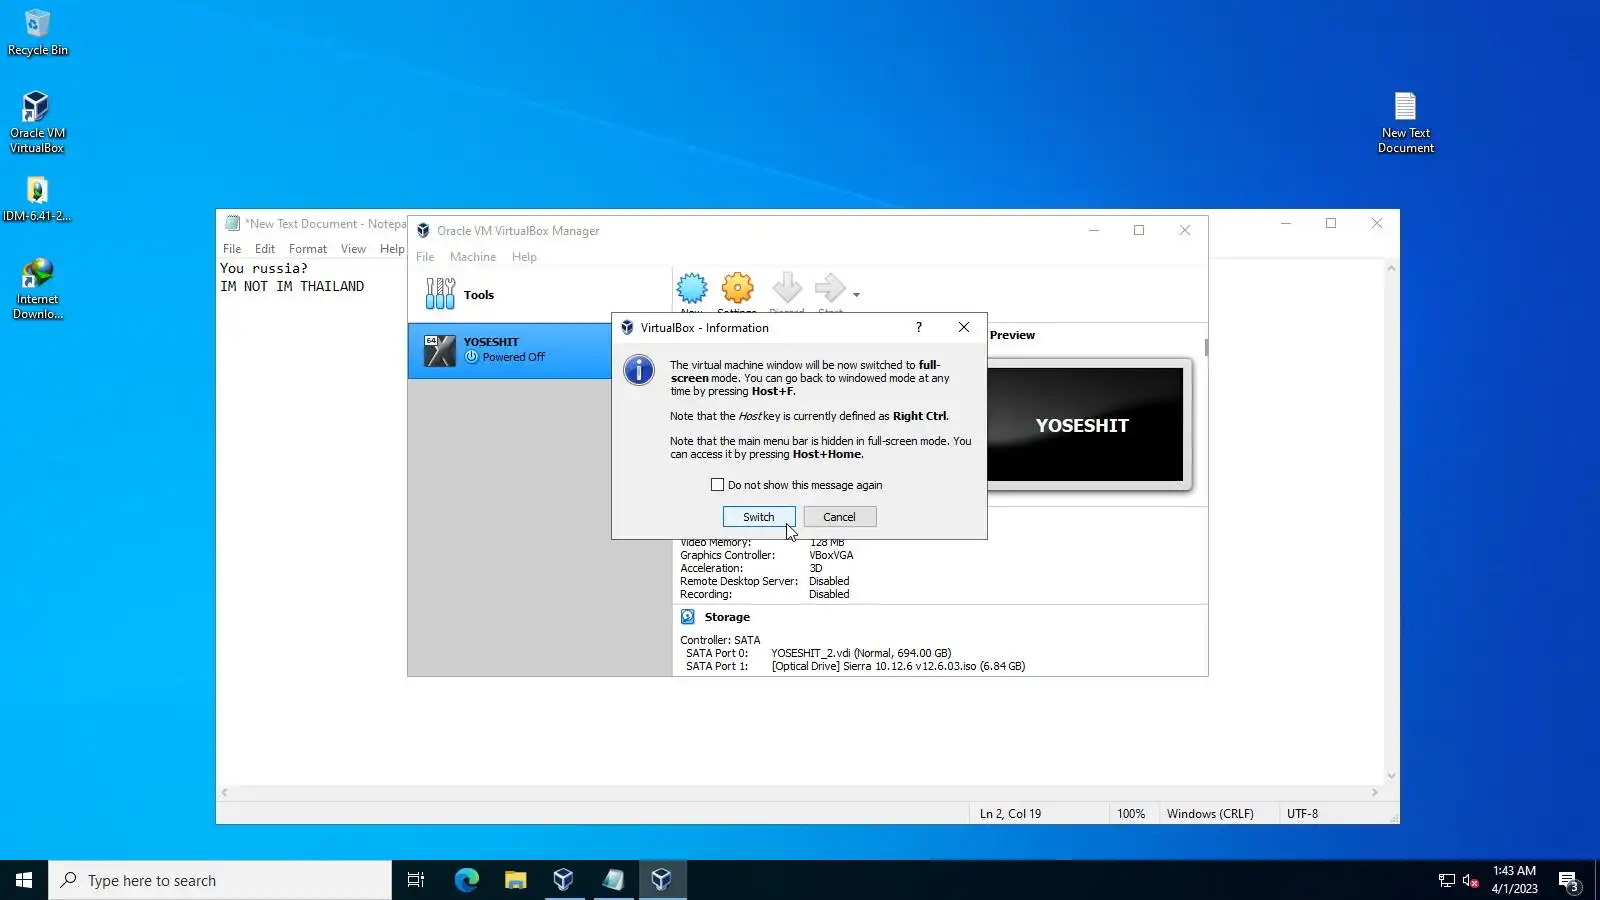Click Notepad vertical scrollbar up arrow

1391,268
